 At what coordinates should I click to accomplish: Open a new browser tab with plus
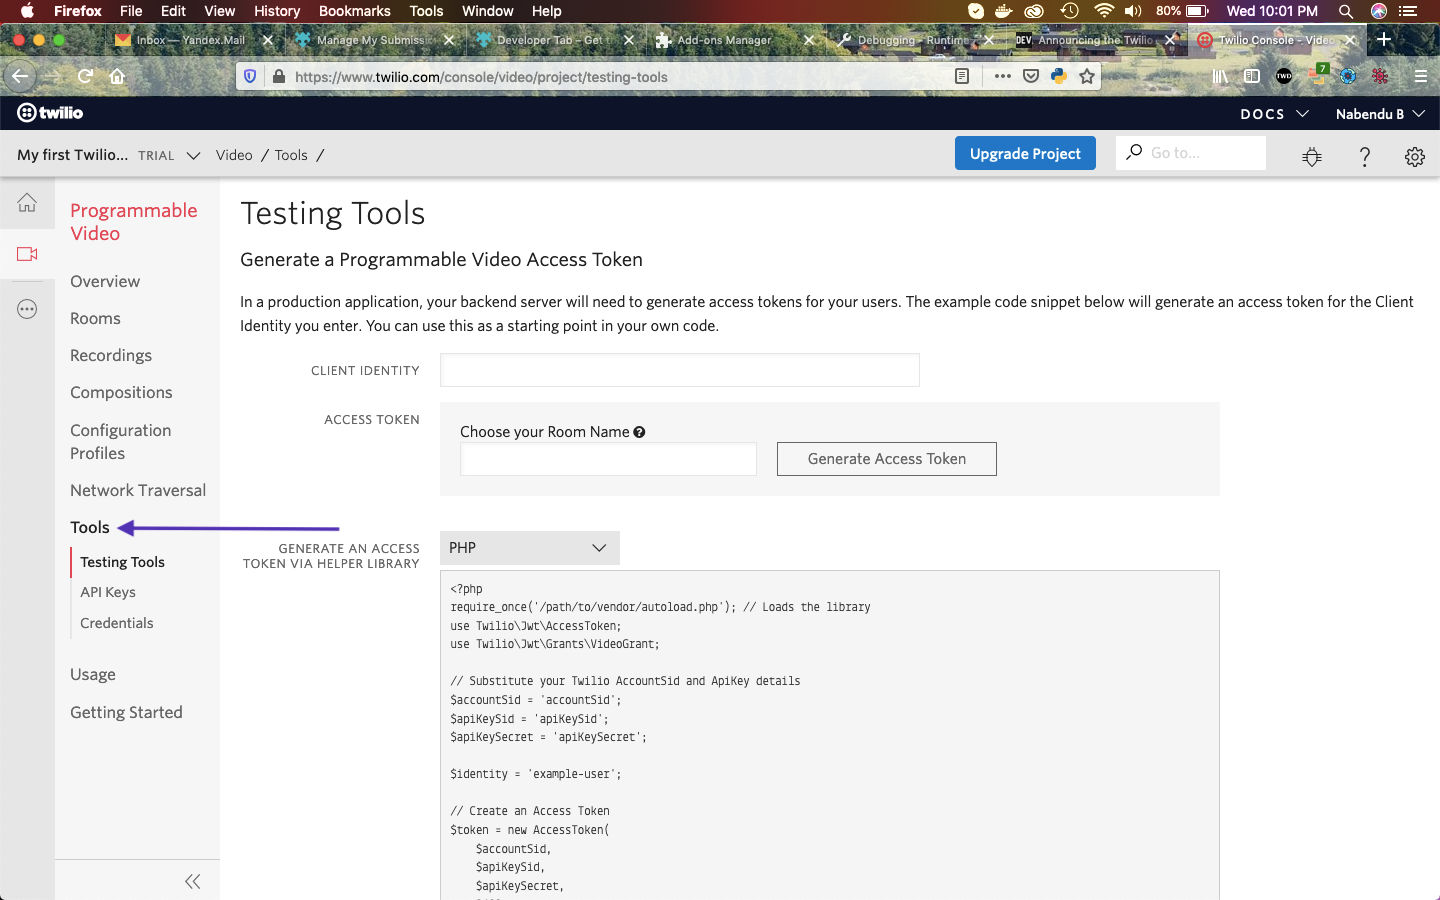coord(1384,39)
